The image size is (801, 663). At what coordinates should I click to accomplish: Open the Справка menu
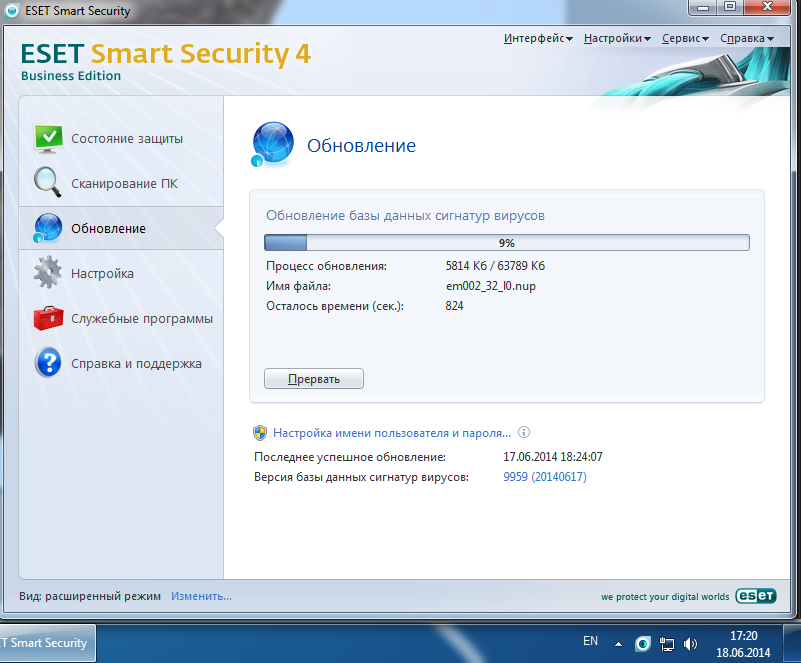(x=747, y=38)
